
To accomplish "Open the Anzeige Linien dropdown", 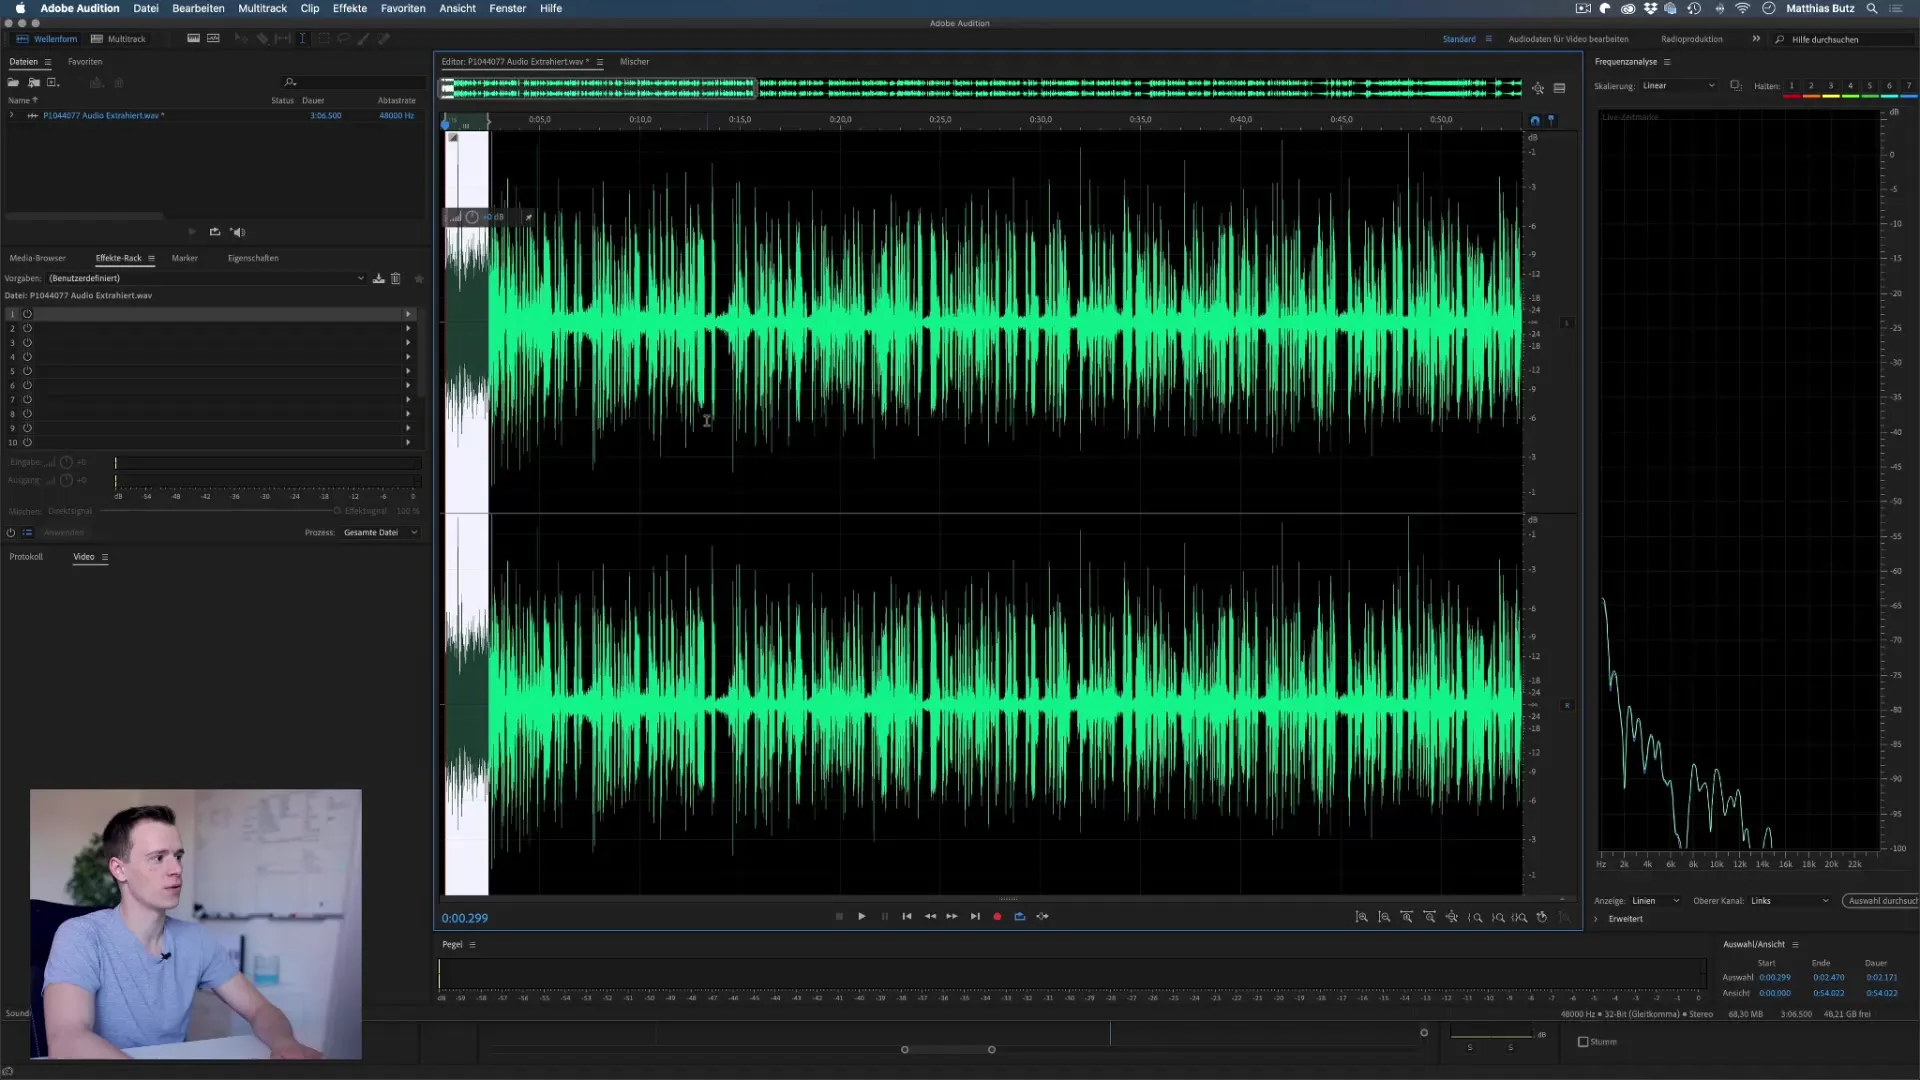I will coord(1655,901).
